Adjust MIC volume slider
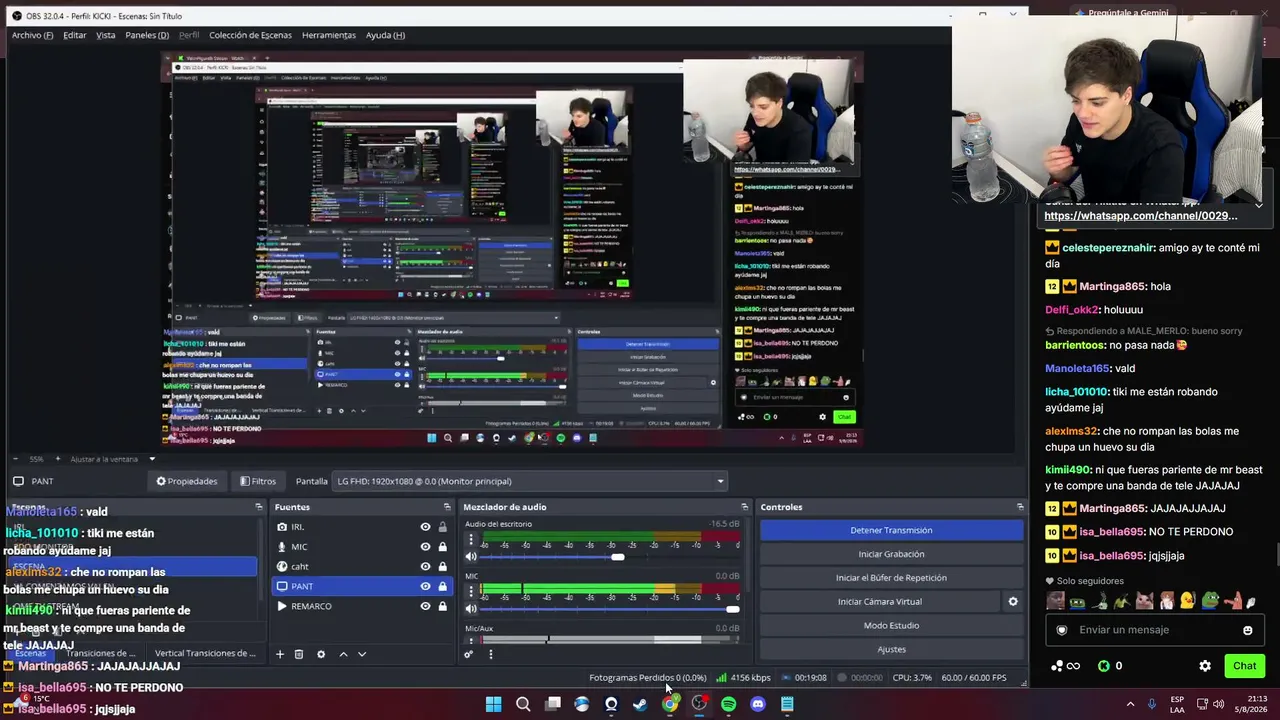Screen dimensions: 1280x720 (732, 609)
